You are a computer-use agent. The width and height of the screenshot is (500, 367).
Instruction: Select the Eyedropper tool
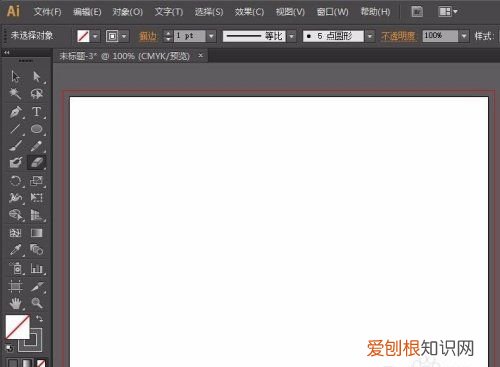pyautogui.click(x=15, y=250)
